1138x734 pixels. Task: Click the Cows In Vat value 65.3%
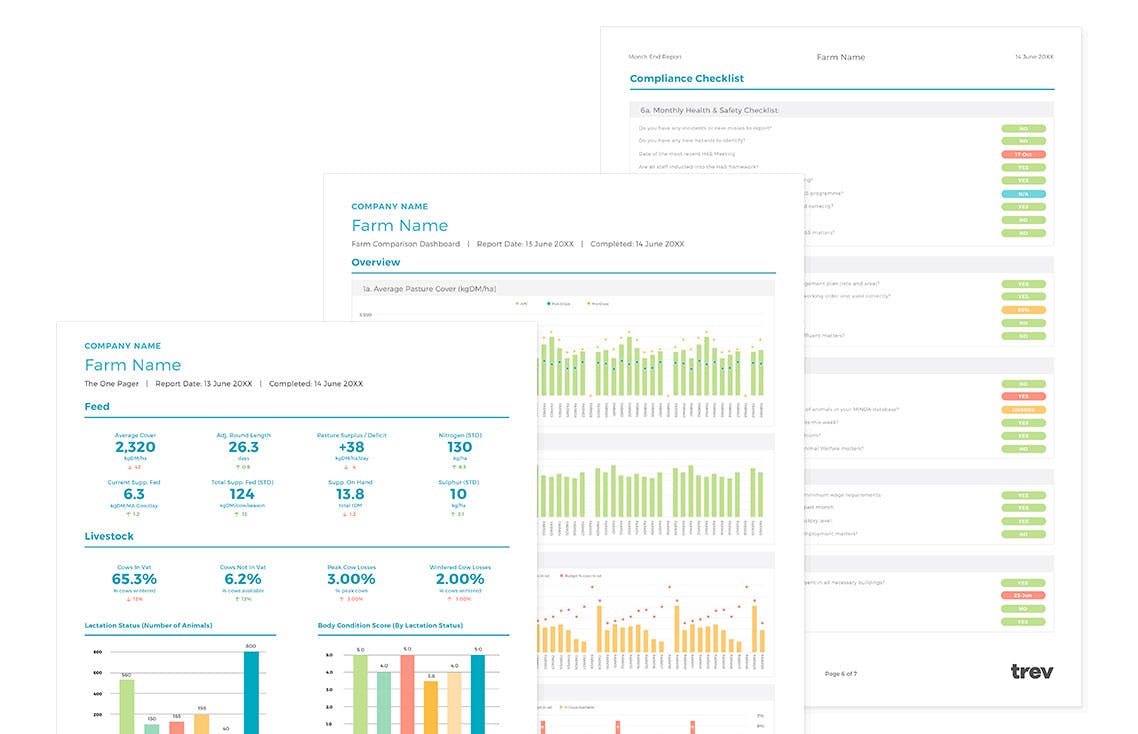pyautogui.click(x=134, y=579)
